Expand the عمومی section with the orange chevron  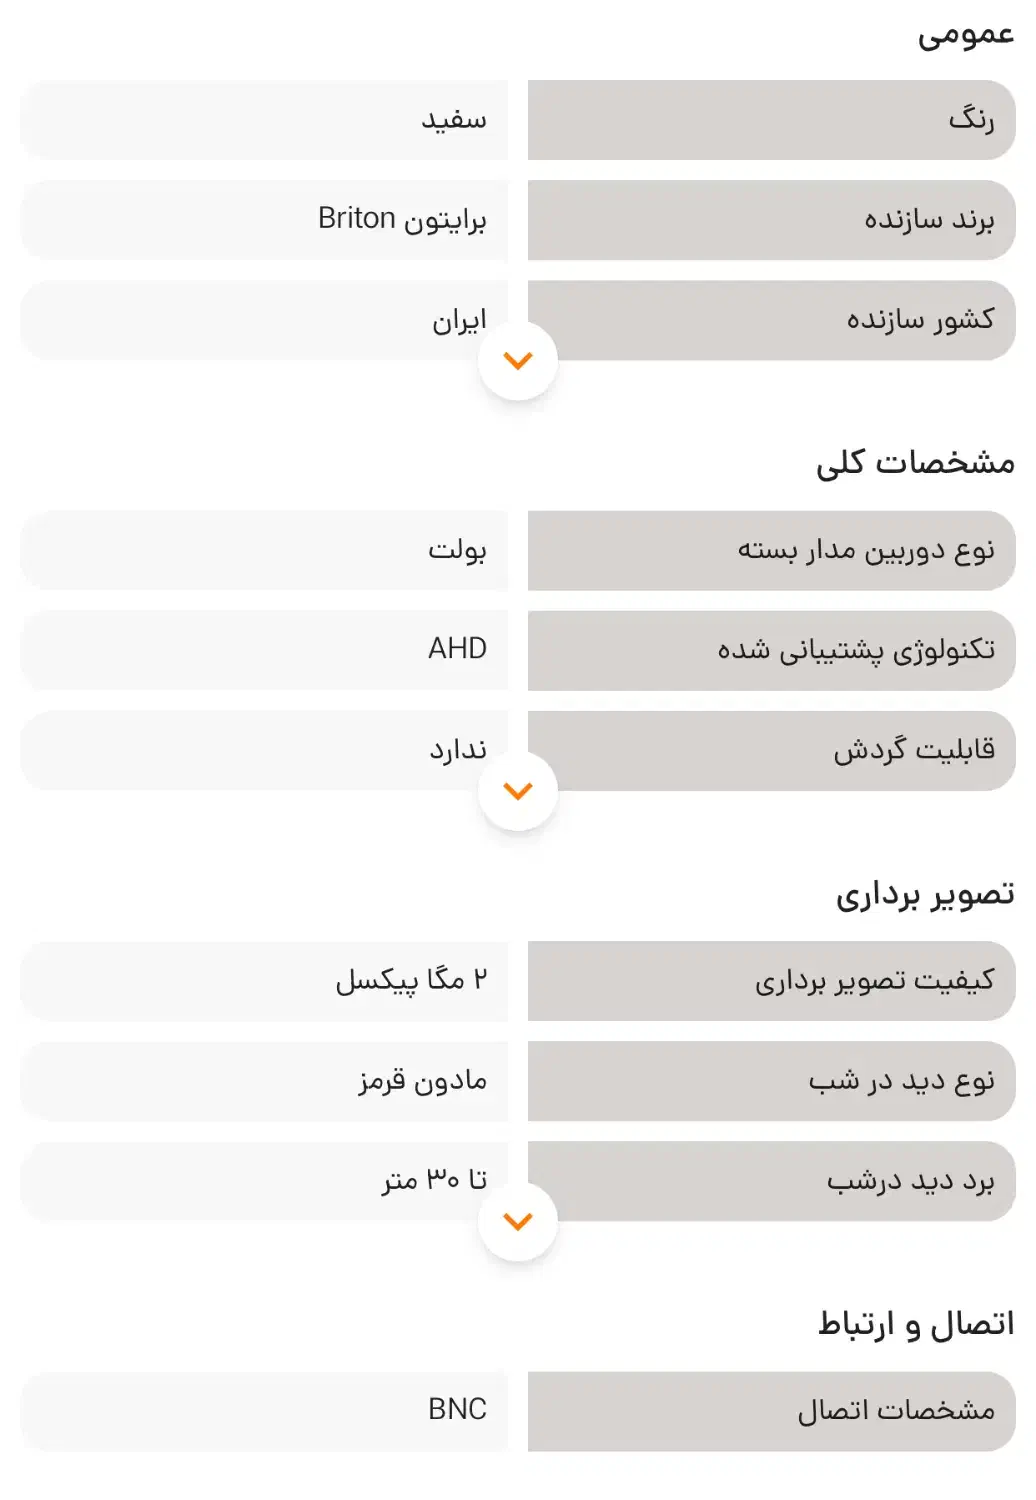518,361
